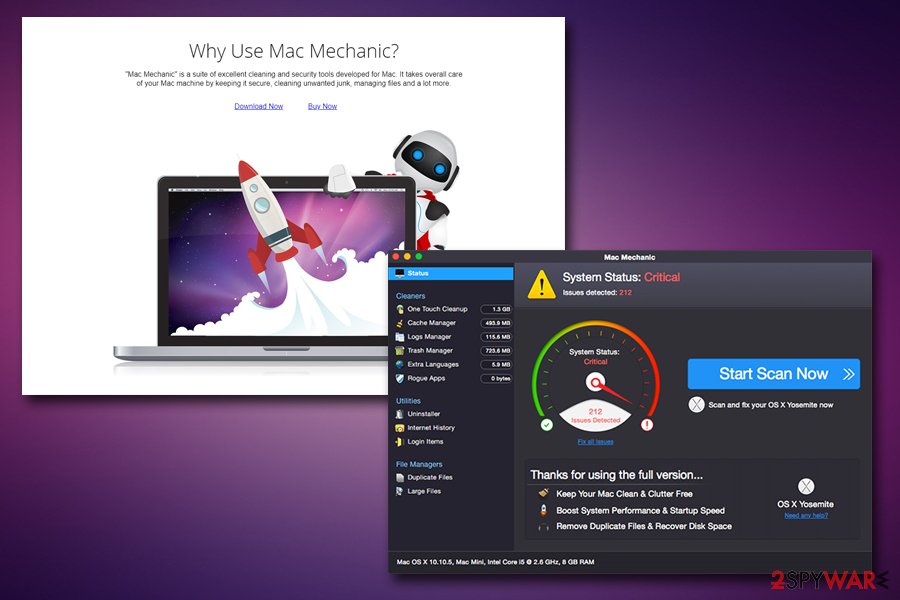Click the Duplicate Files icon
This screenshot has width=900, height=600.
[399, 477]
